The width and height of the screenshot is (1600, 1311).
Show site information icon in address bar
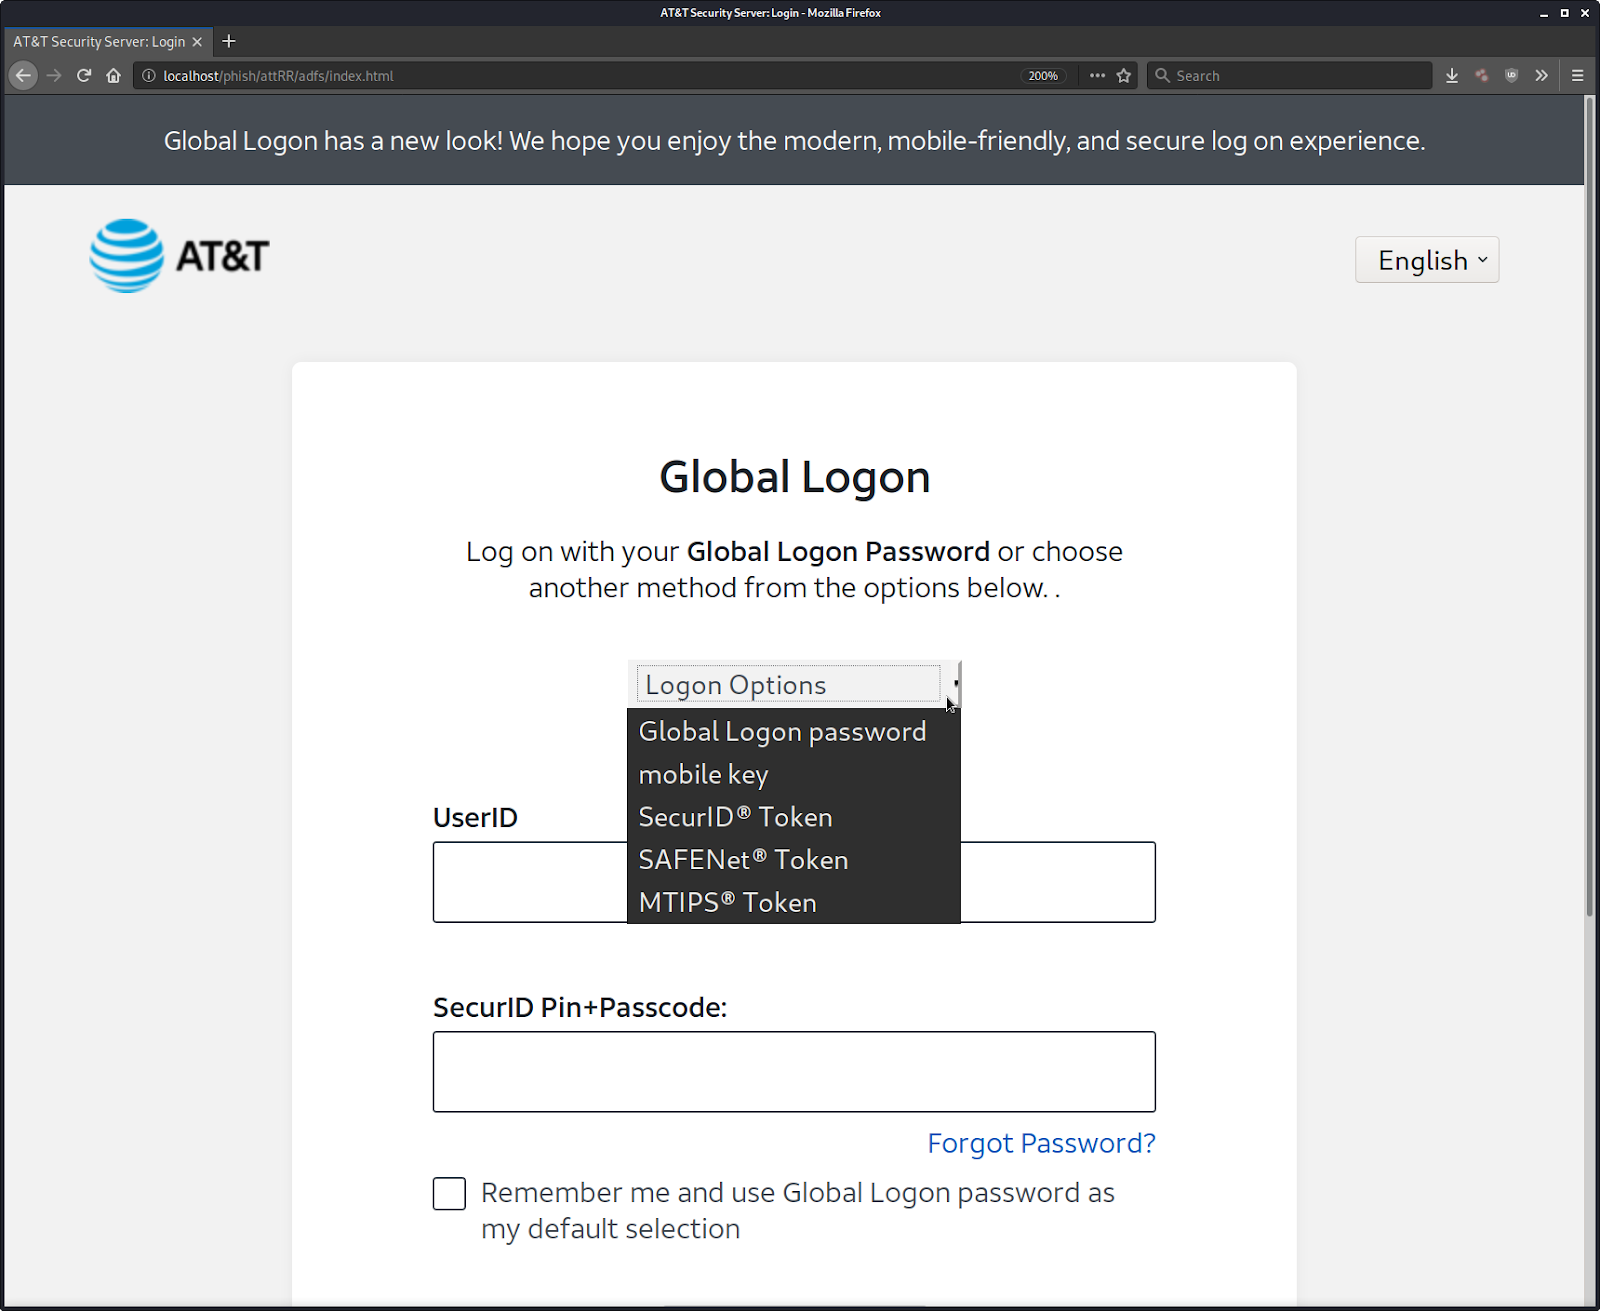point(149,75)
